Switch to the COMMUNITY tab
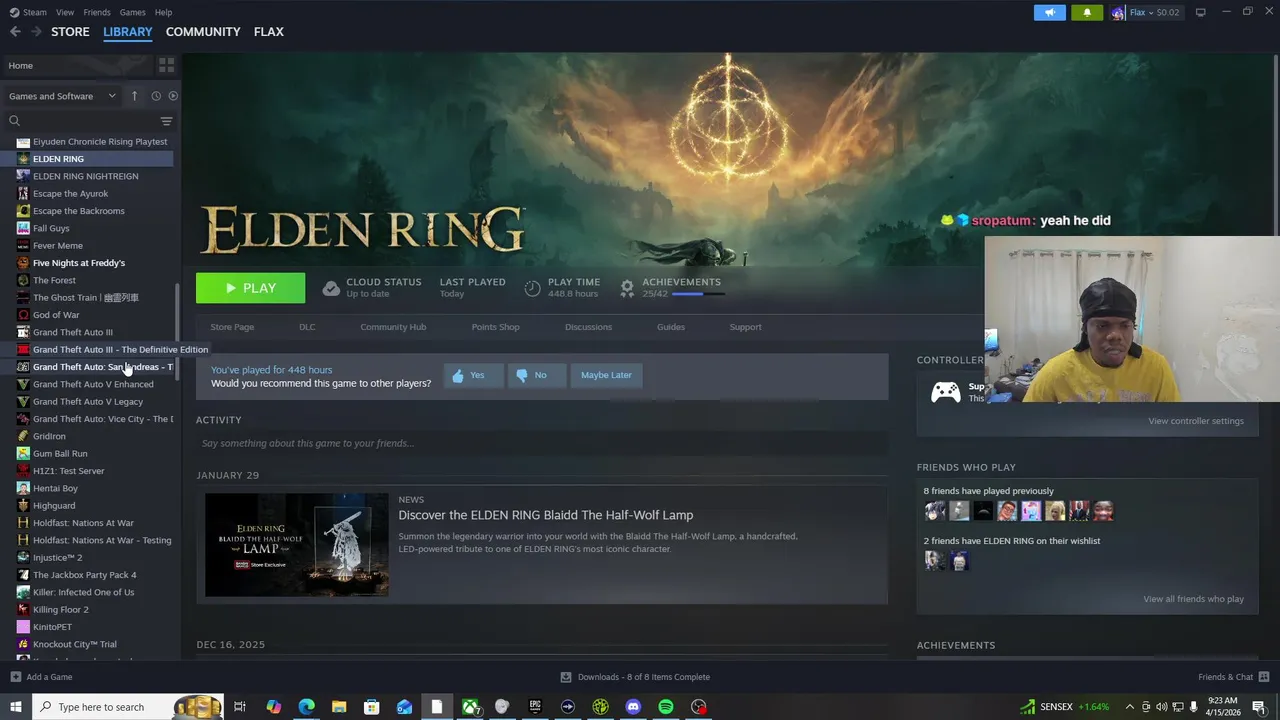The image size is (1280, 720). coord(203,32)
